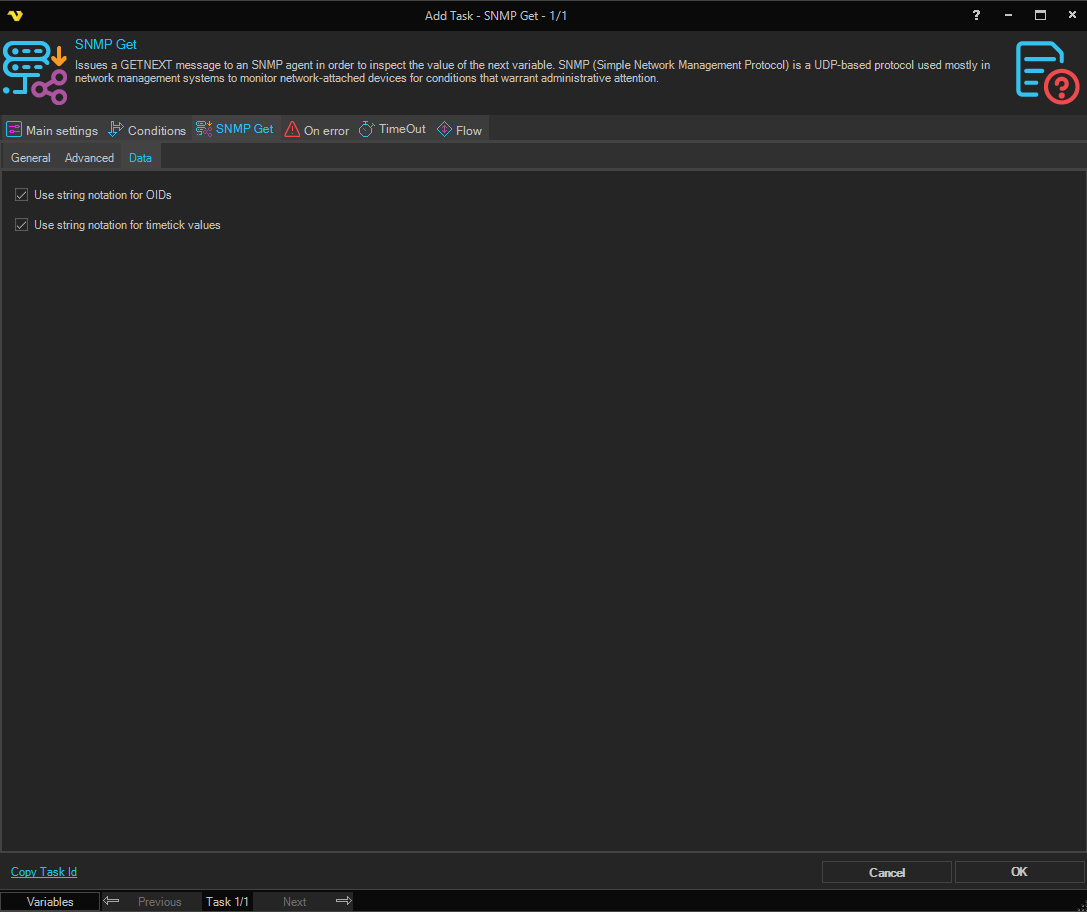Click the VisualCron logo in title bar

(x=15, y=15)
